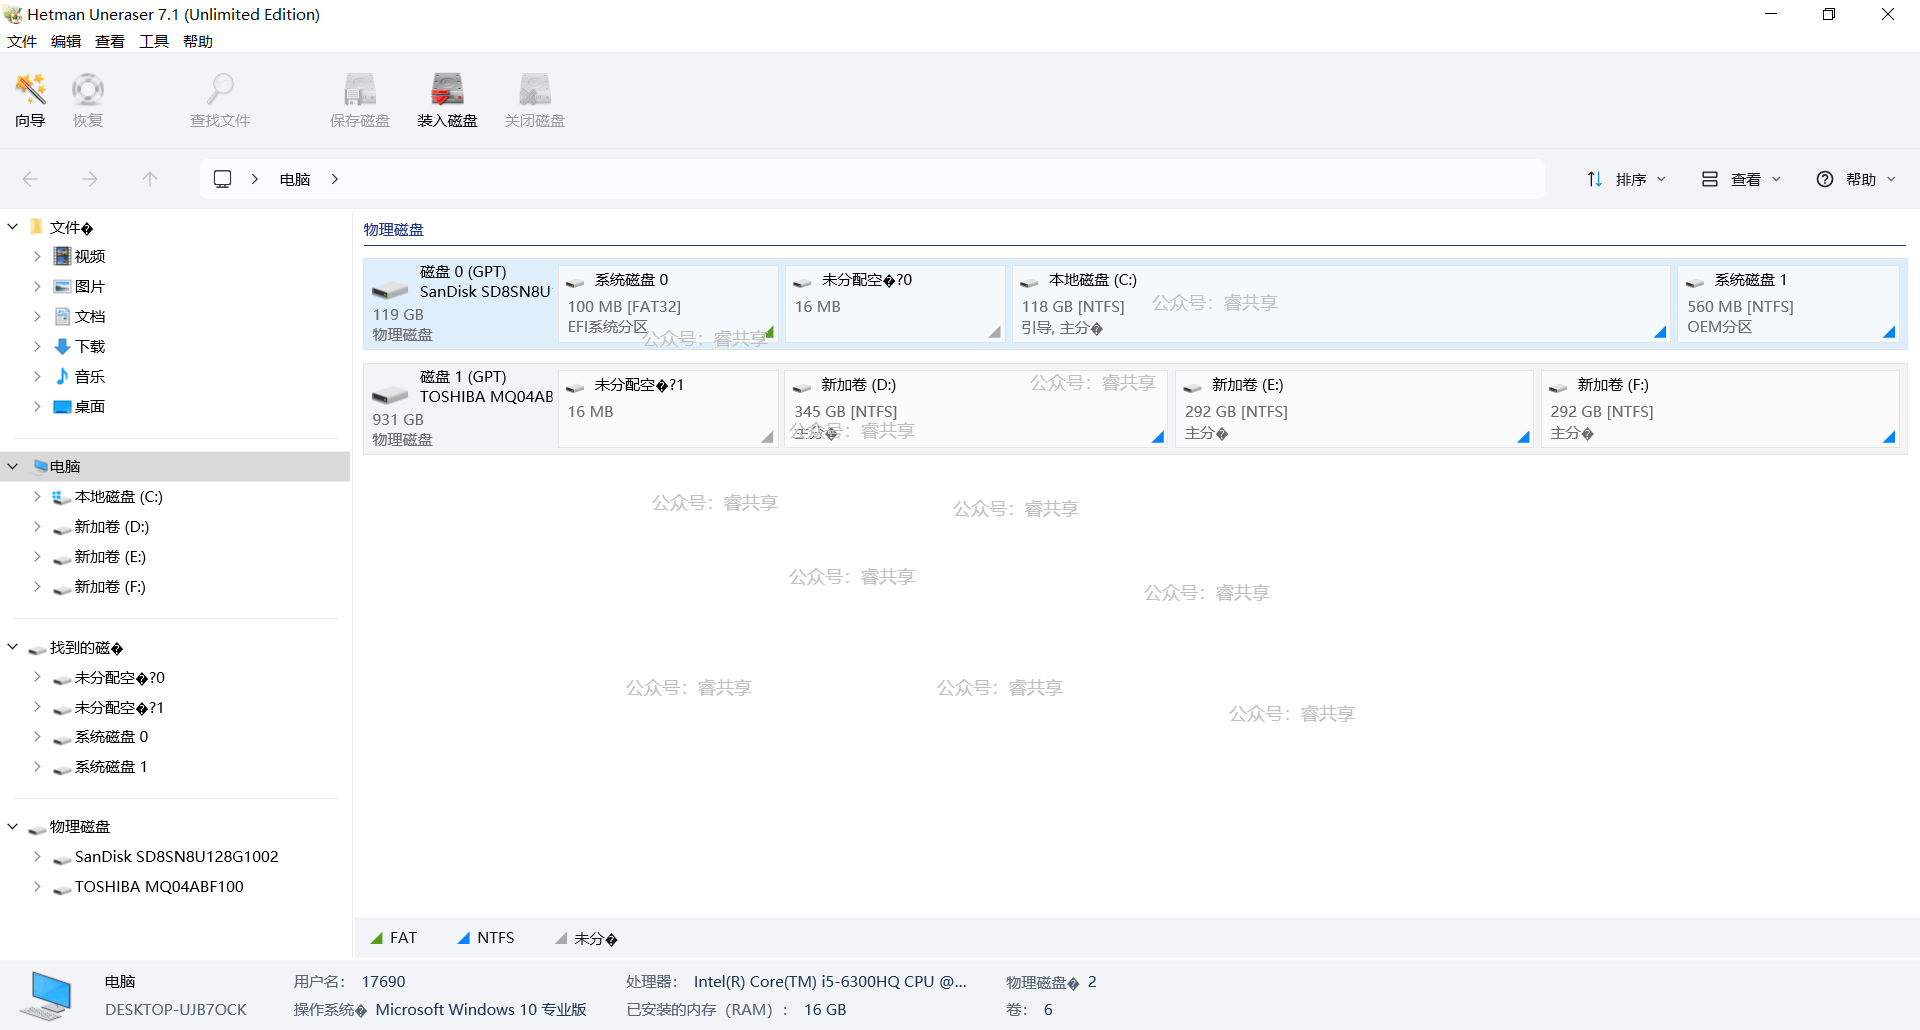1920x1030 pixels.
Task: Expand 新加卷 (D:) in the tree
Action: coord(37,527)
